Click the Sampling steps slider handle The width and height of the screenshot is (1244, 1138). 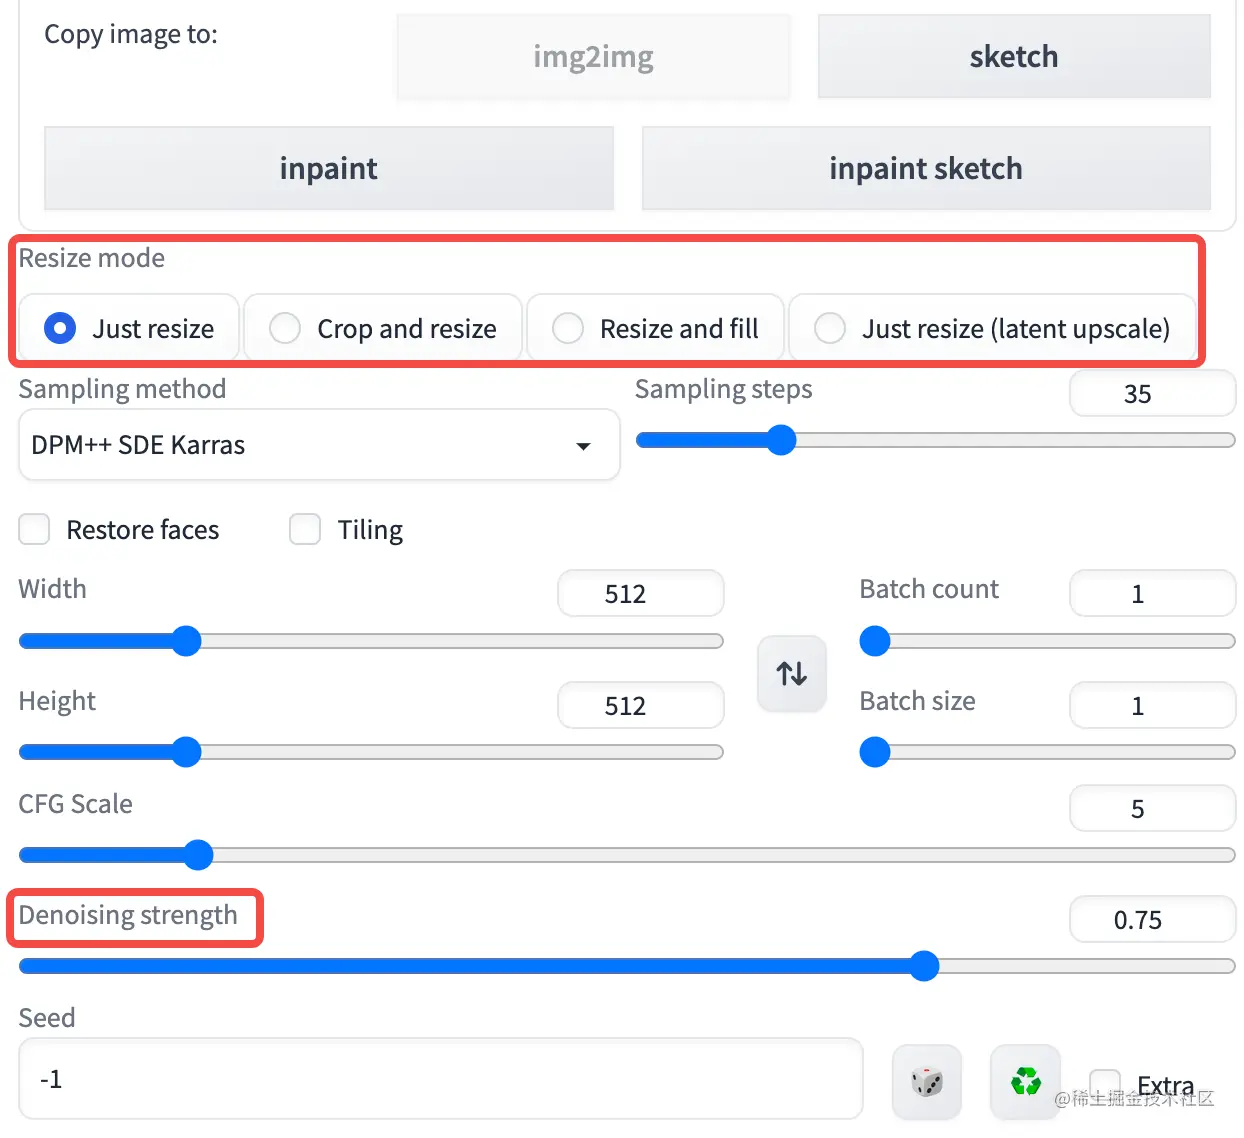(781, 440)
